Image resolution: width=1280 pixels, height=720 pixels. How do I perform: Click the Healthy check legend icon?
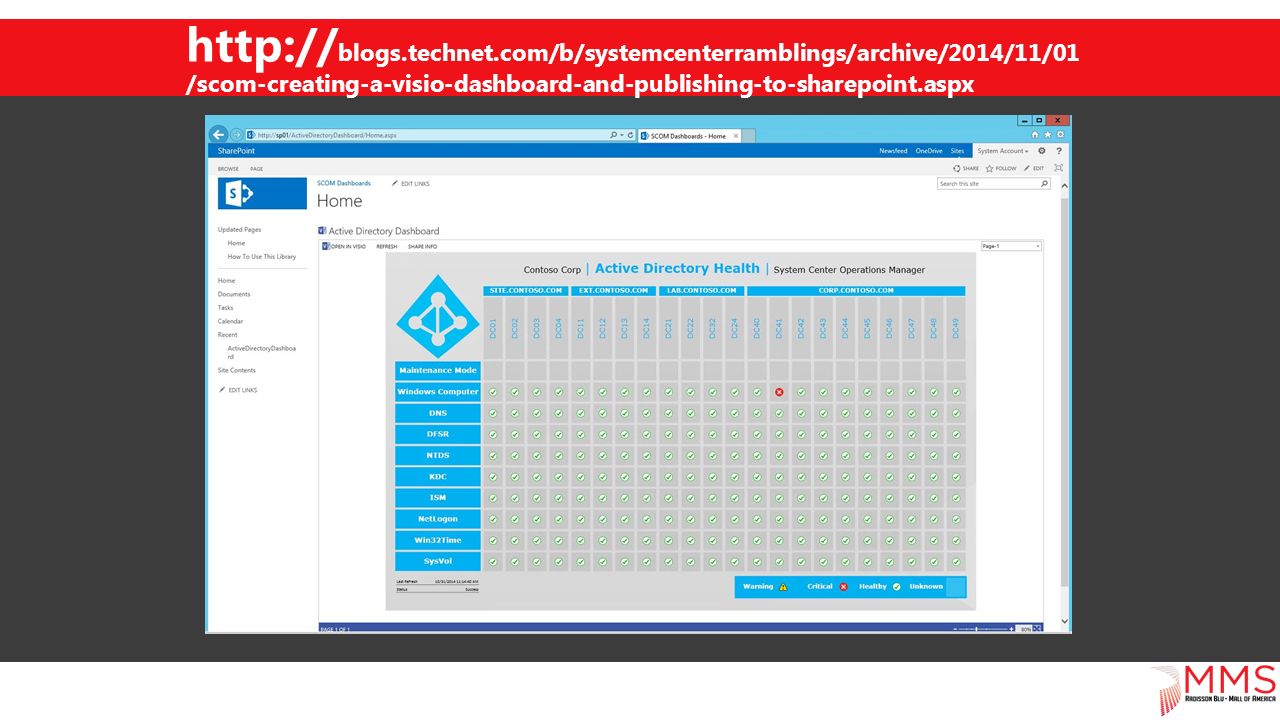pos(897,587)
